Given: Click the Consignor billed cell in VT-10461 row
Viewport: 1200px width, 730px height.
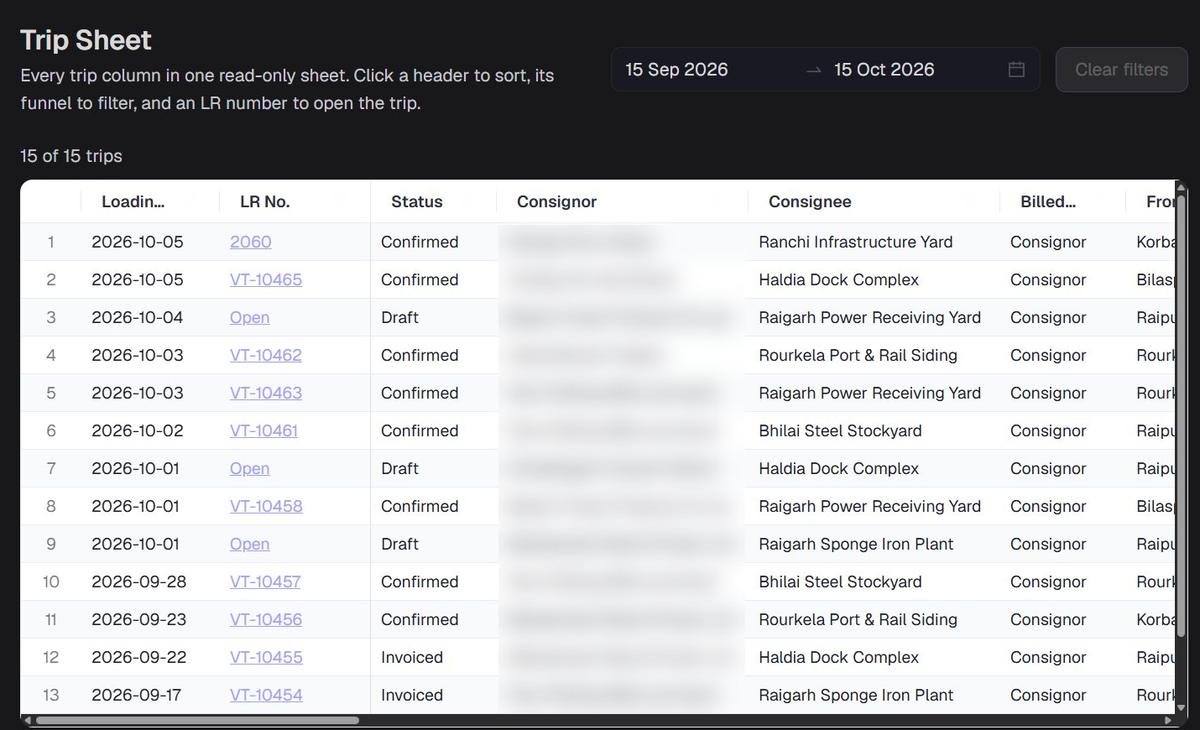Looking at the screenshot, I should pos(1048,431).
